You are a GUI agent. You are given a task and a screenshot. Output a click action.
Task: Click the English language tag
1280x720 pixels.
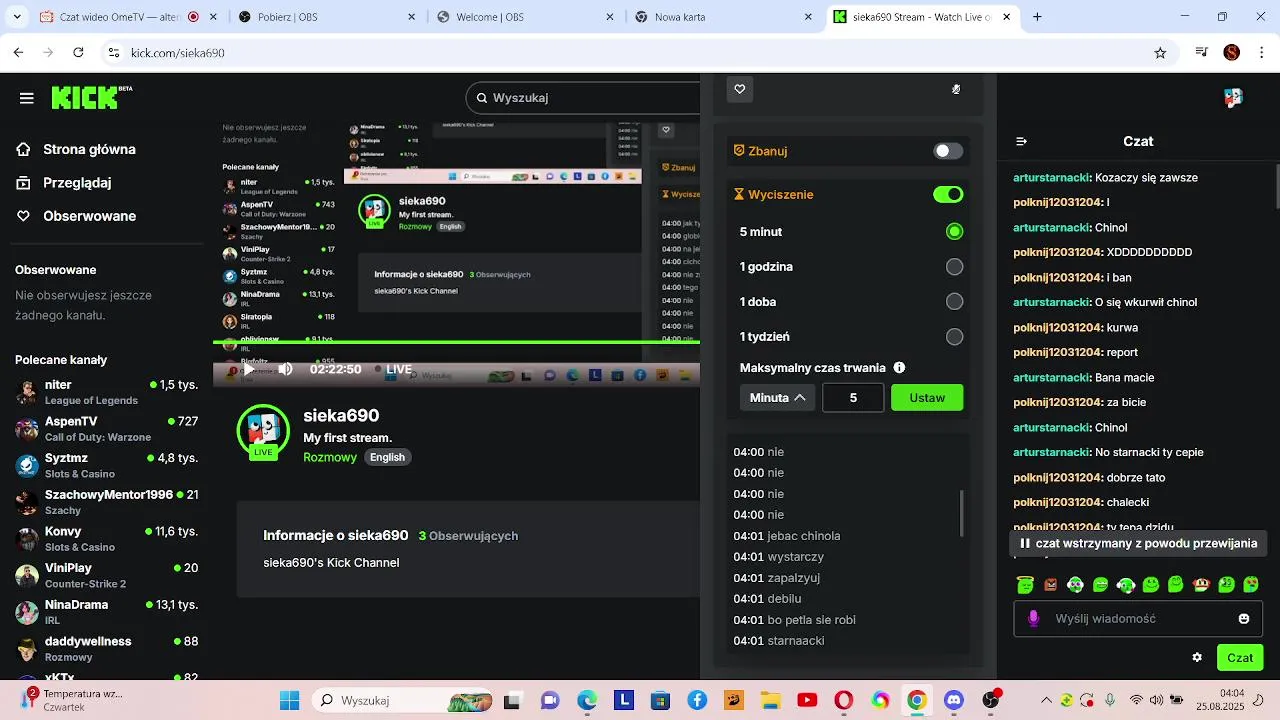[x=387, y=457]
